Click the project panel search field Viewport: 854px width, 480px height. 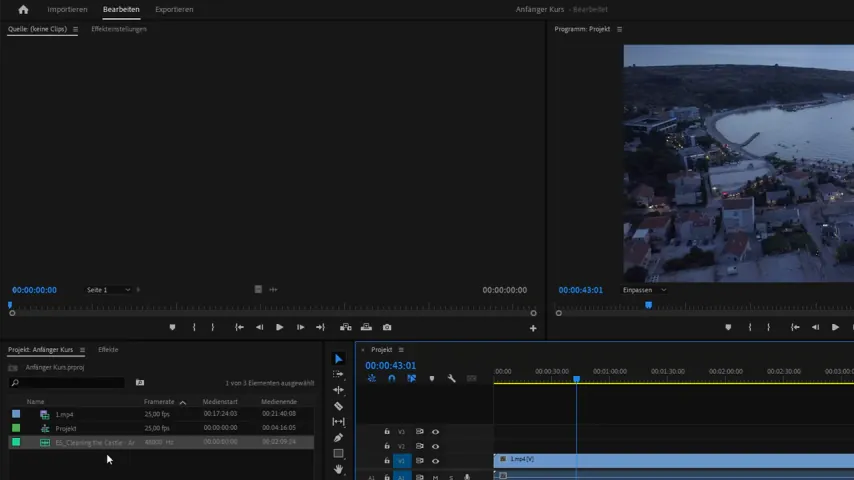(x=67, y=383)
